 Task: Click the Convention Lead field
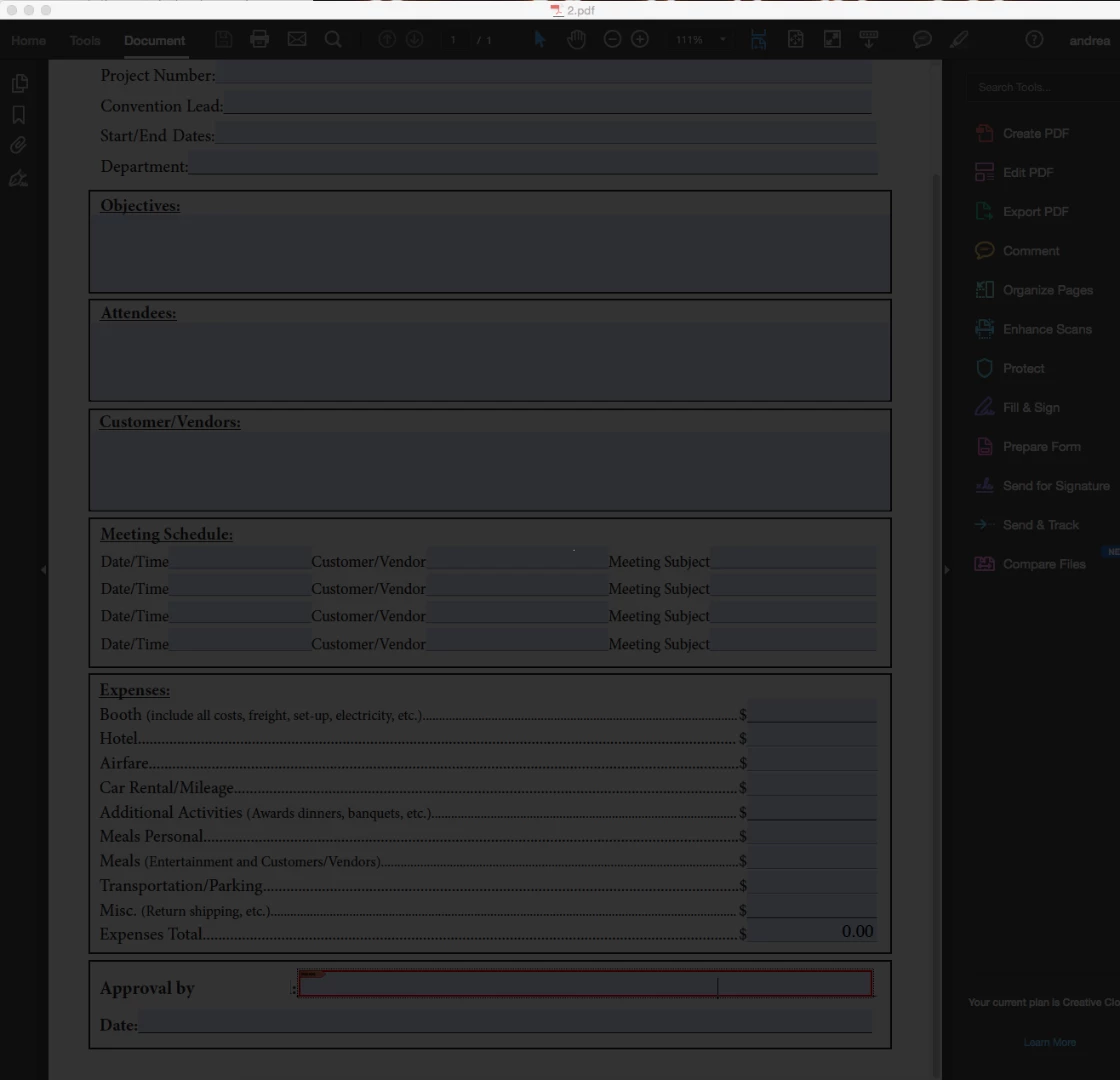coord(547,104)
